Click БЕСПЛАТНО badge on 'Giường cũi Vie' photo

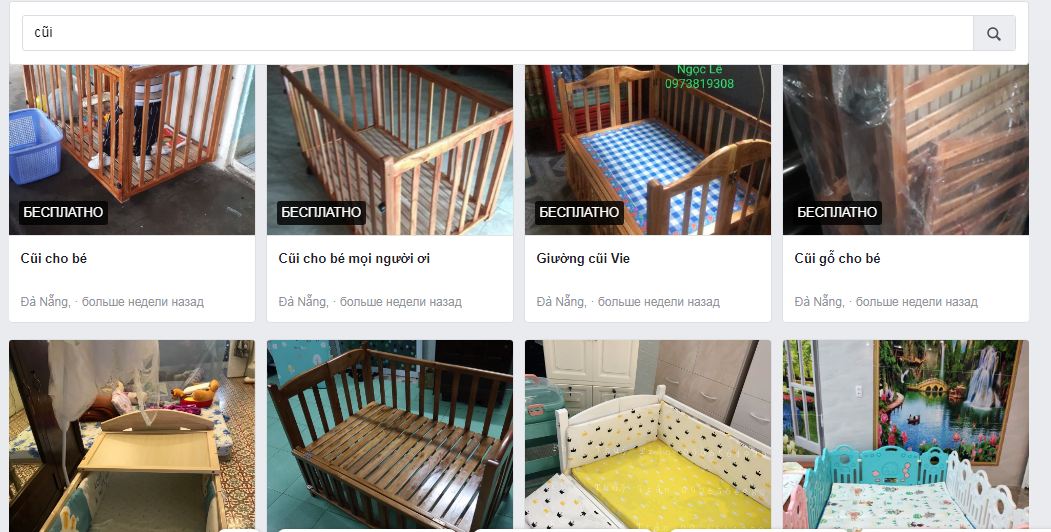(579, 212)
